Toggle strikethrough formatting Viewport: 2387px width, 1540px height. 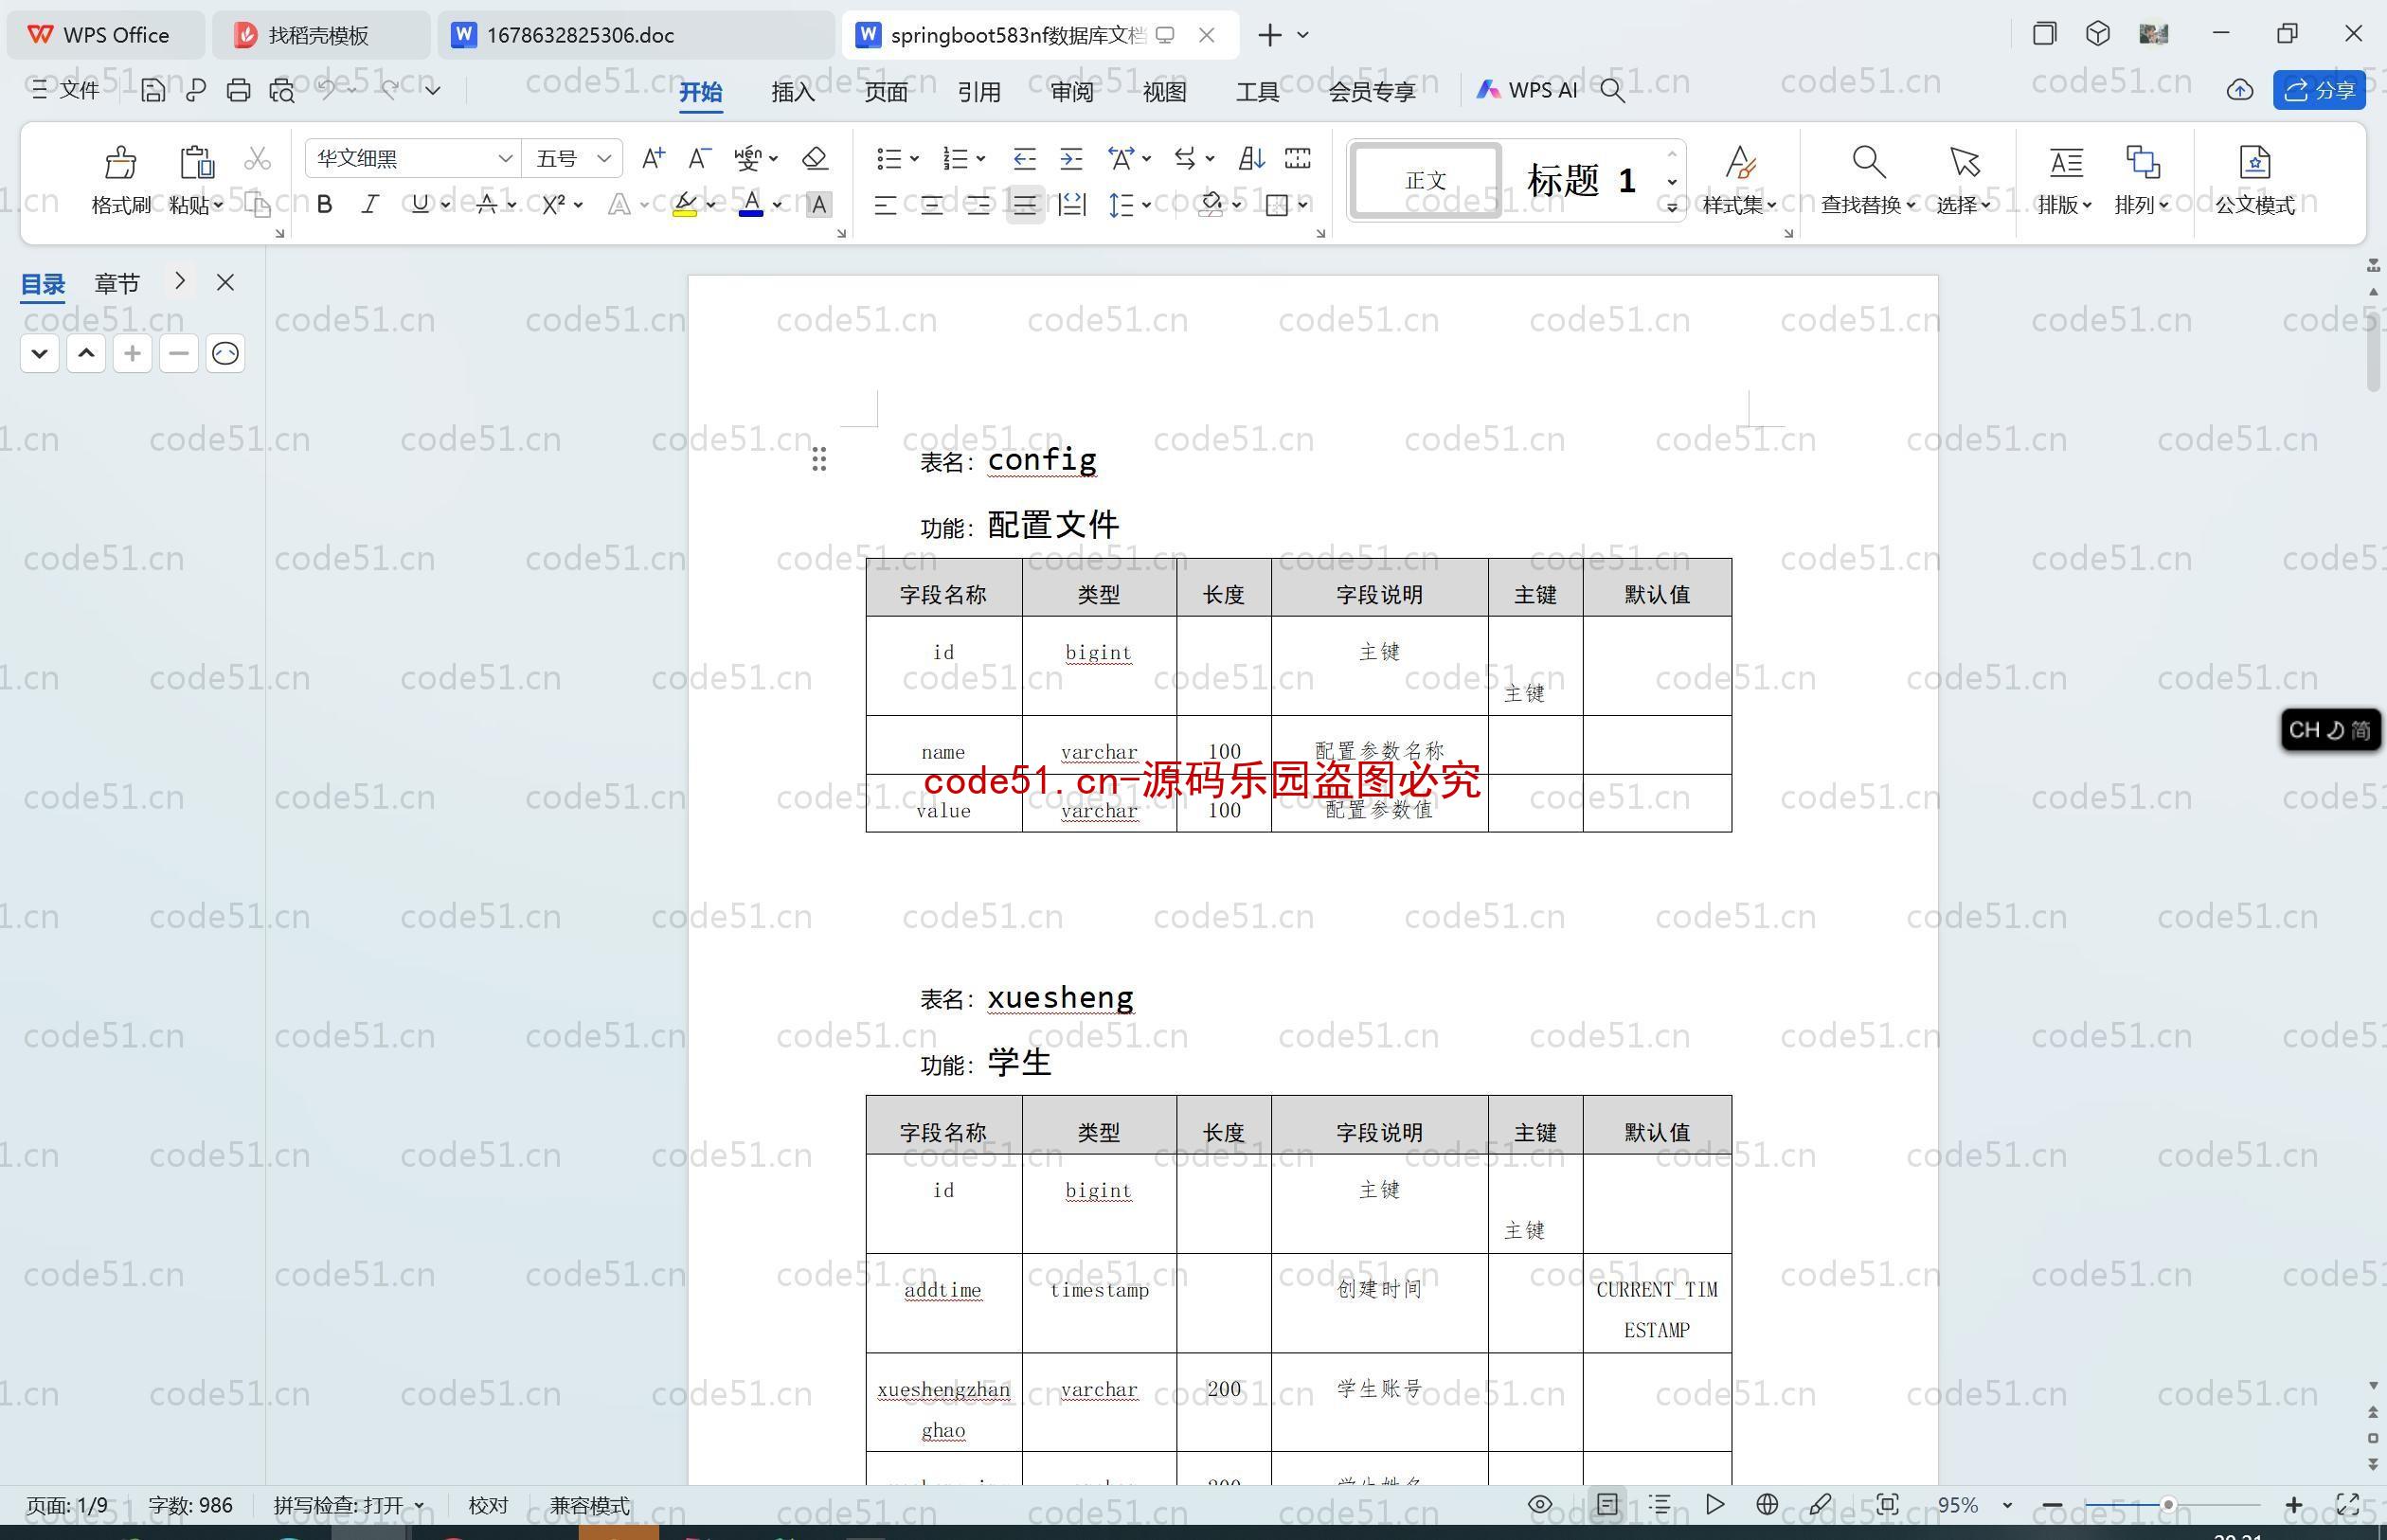487,205
